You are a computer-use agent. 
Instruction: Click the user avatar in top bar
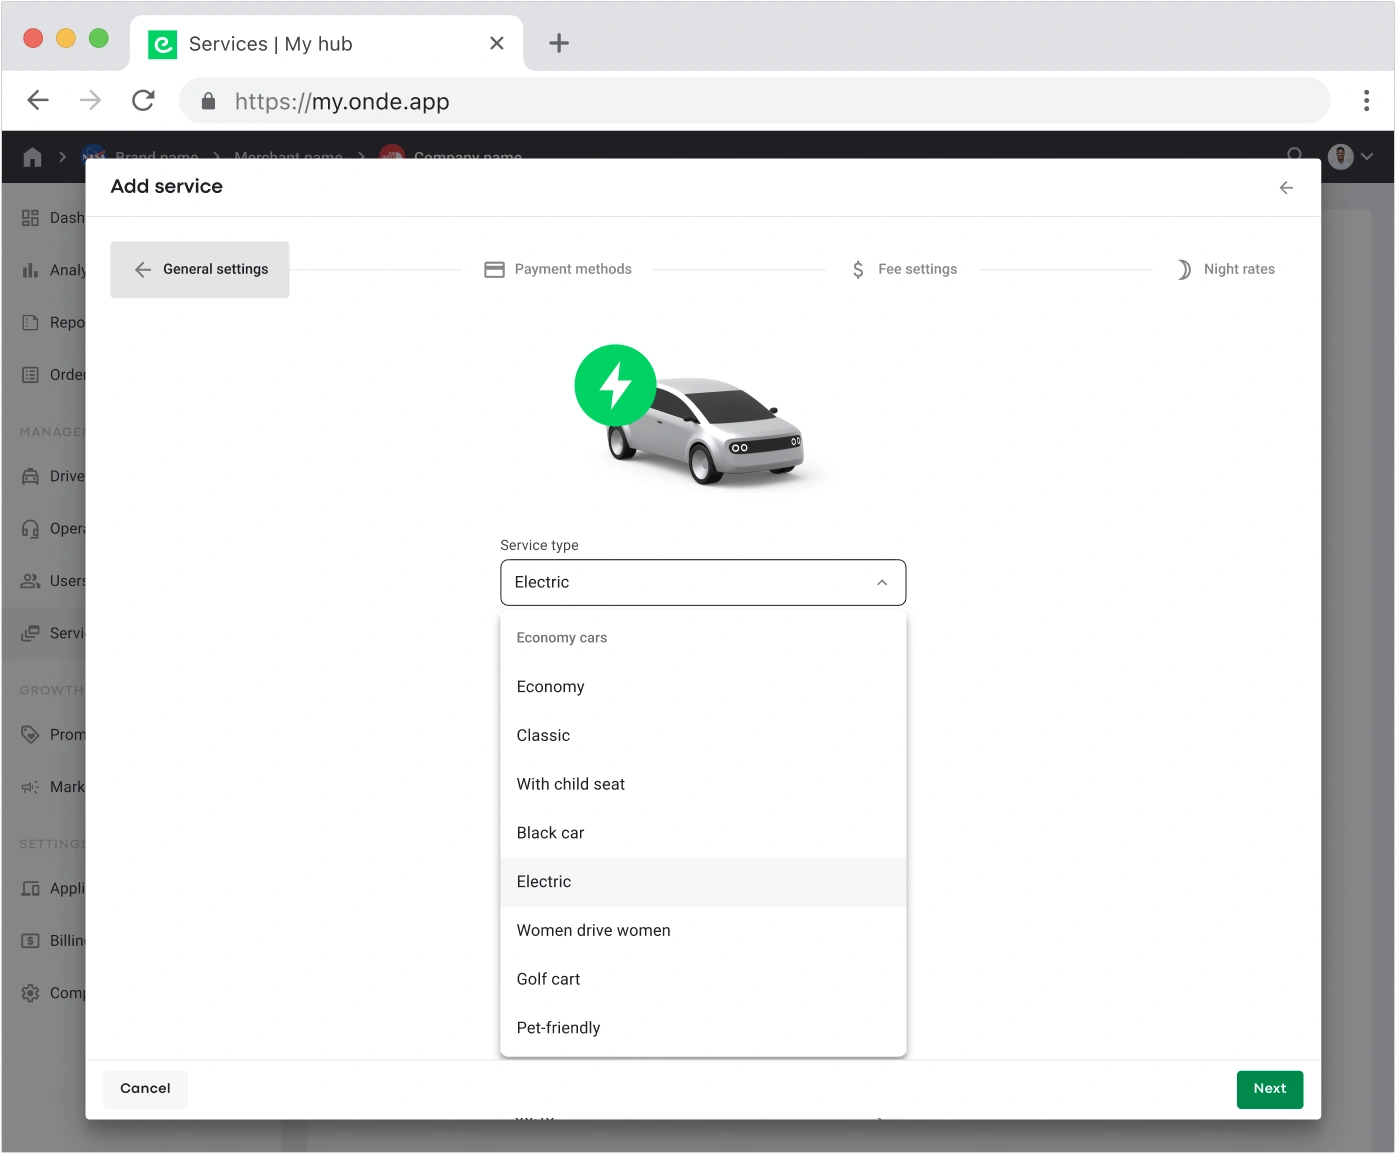1340,157
